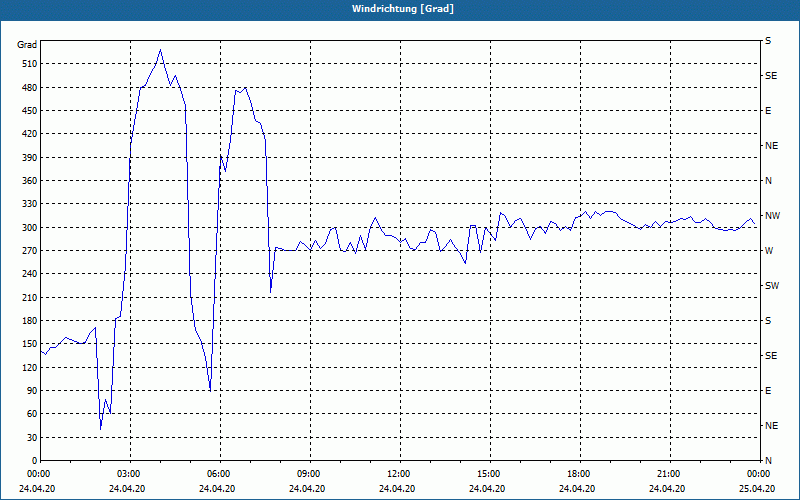Click the 330 degree axis label
This screenshot has height=500, width=800.
pos(30,204)
